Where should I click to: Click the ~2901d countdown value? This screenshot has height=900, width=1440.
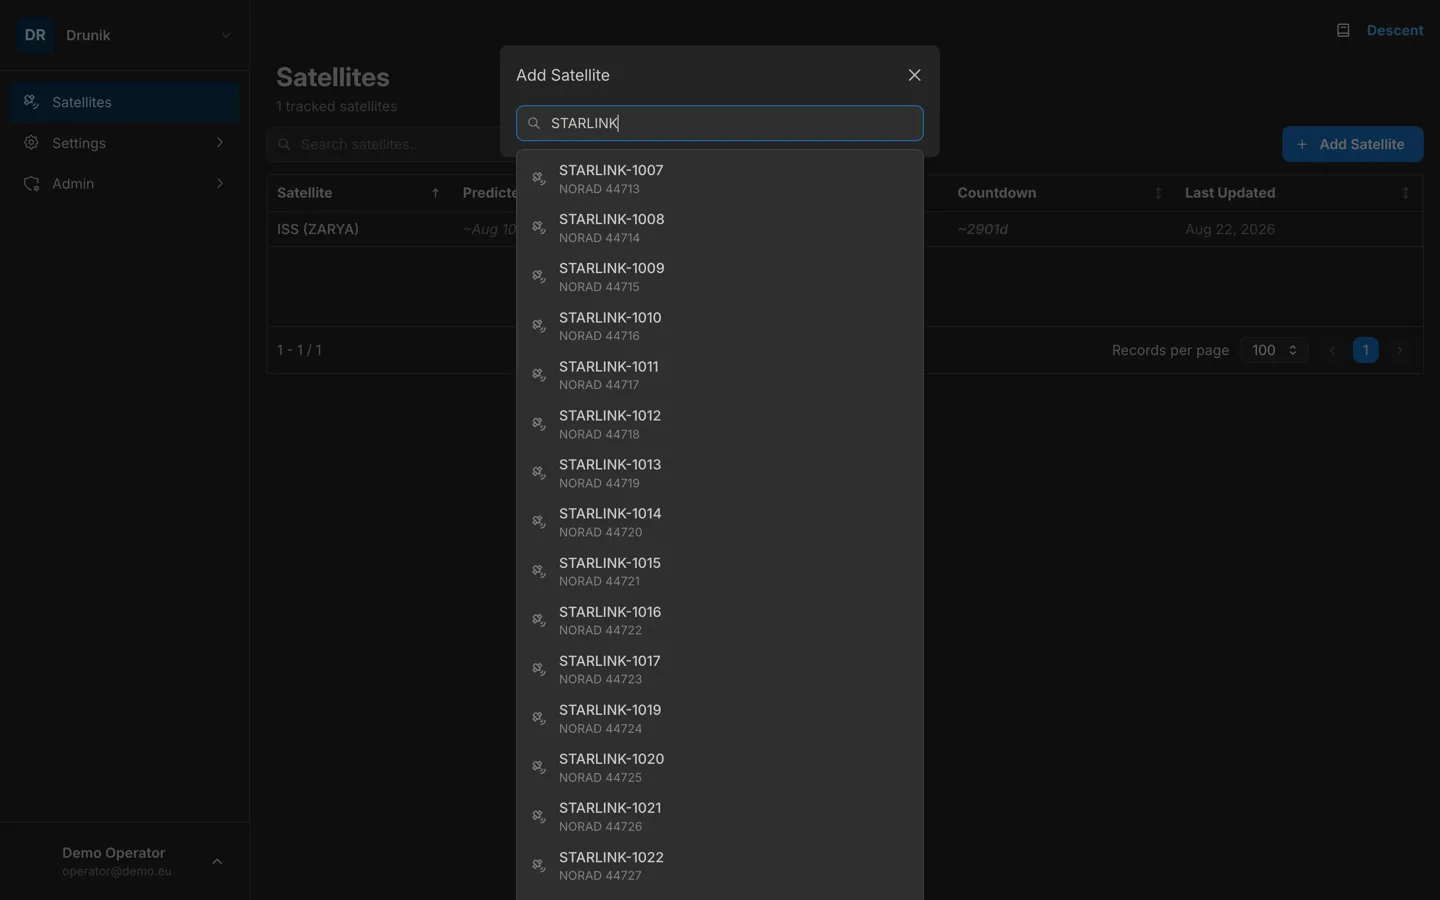pyautogui.click(x=983, y=229)
